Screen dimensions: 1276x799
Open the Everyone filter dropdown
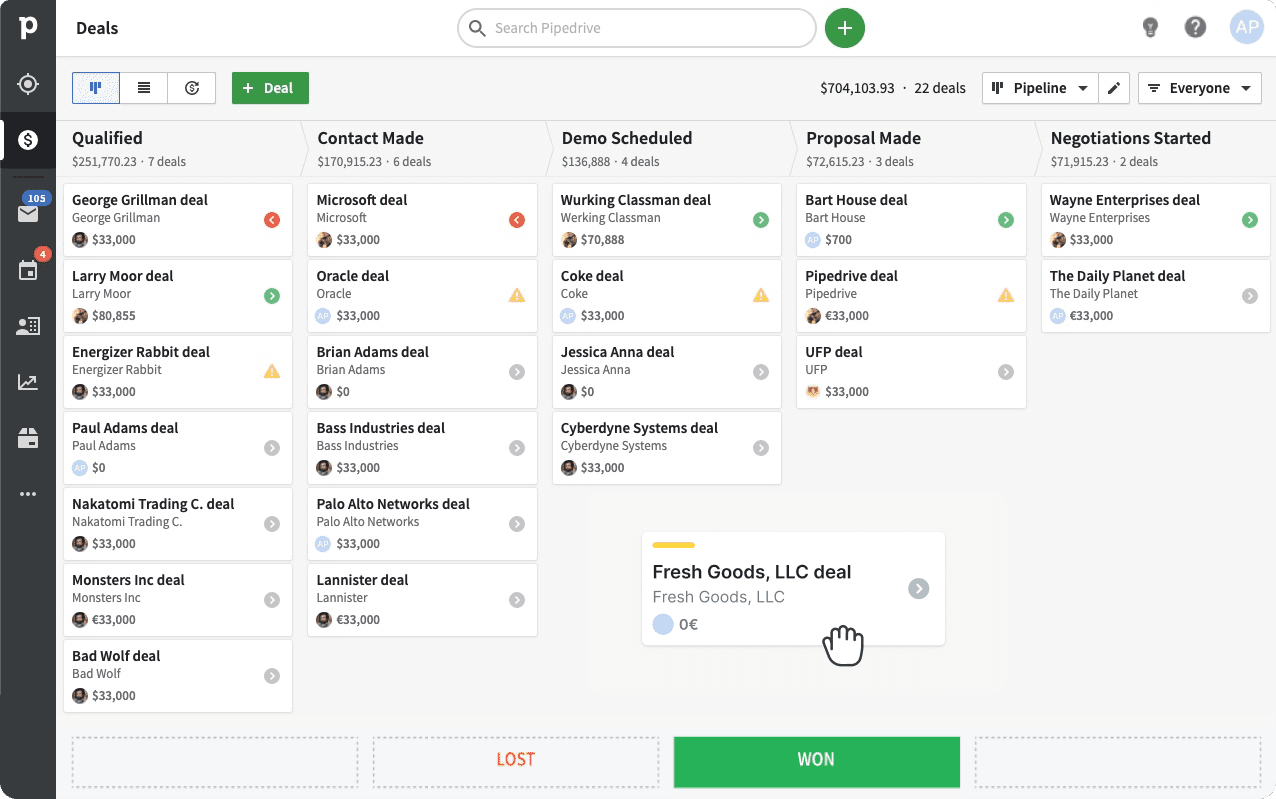click(1199, 88)
